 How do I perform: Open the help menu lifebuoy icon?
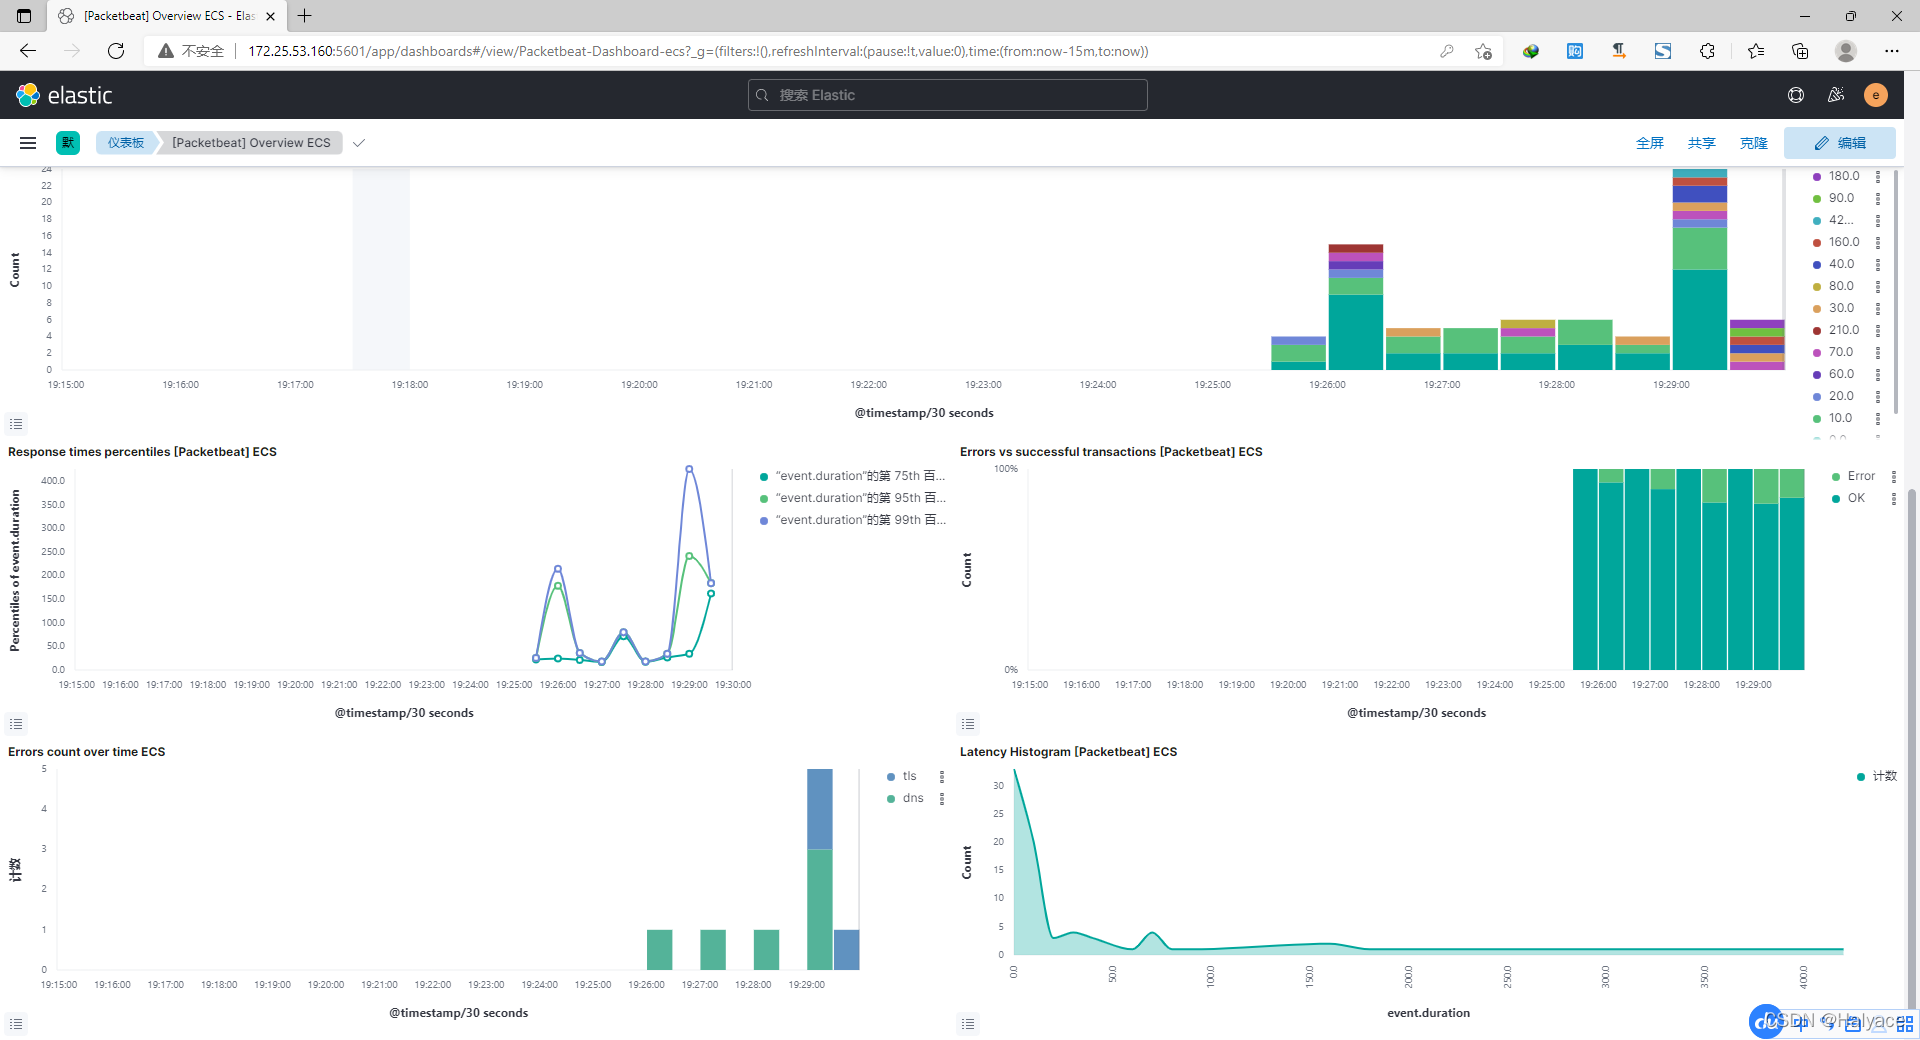pyautogui.click(x=1796, y=95)
